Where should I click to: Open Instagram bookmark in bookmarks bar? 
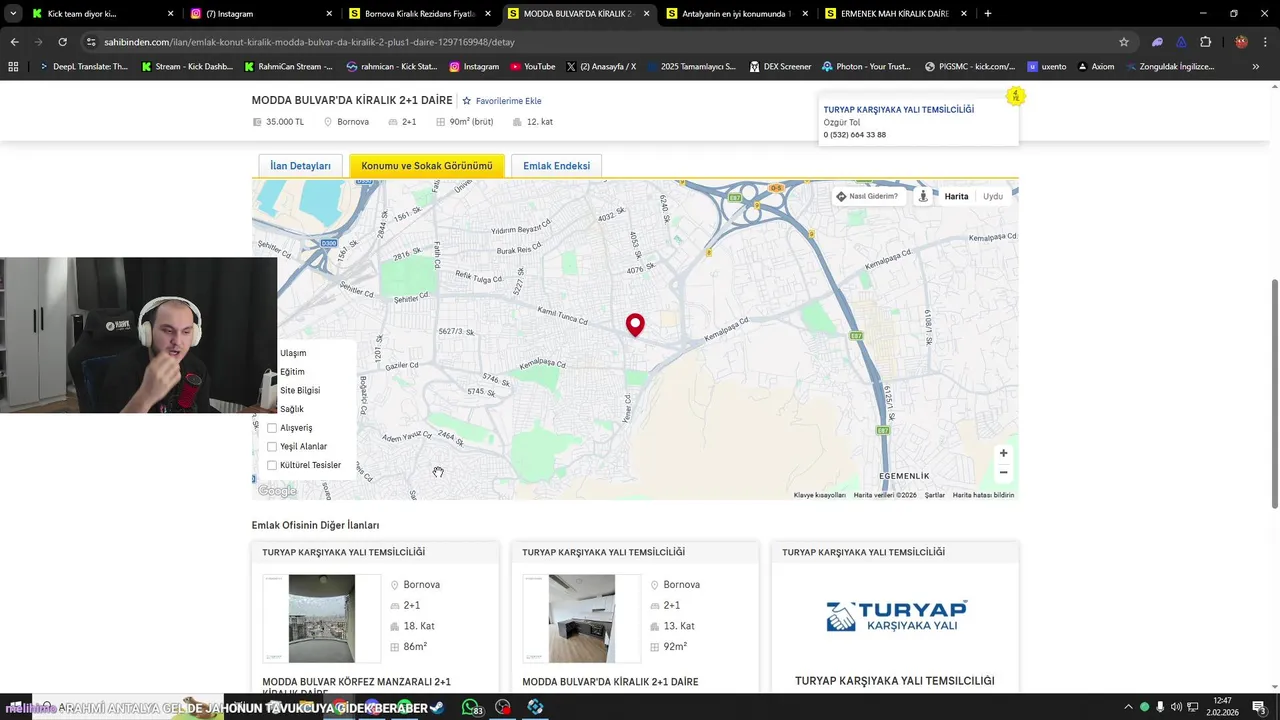474,66
